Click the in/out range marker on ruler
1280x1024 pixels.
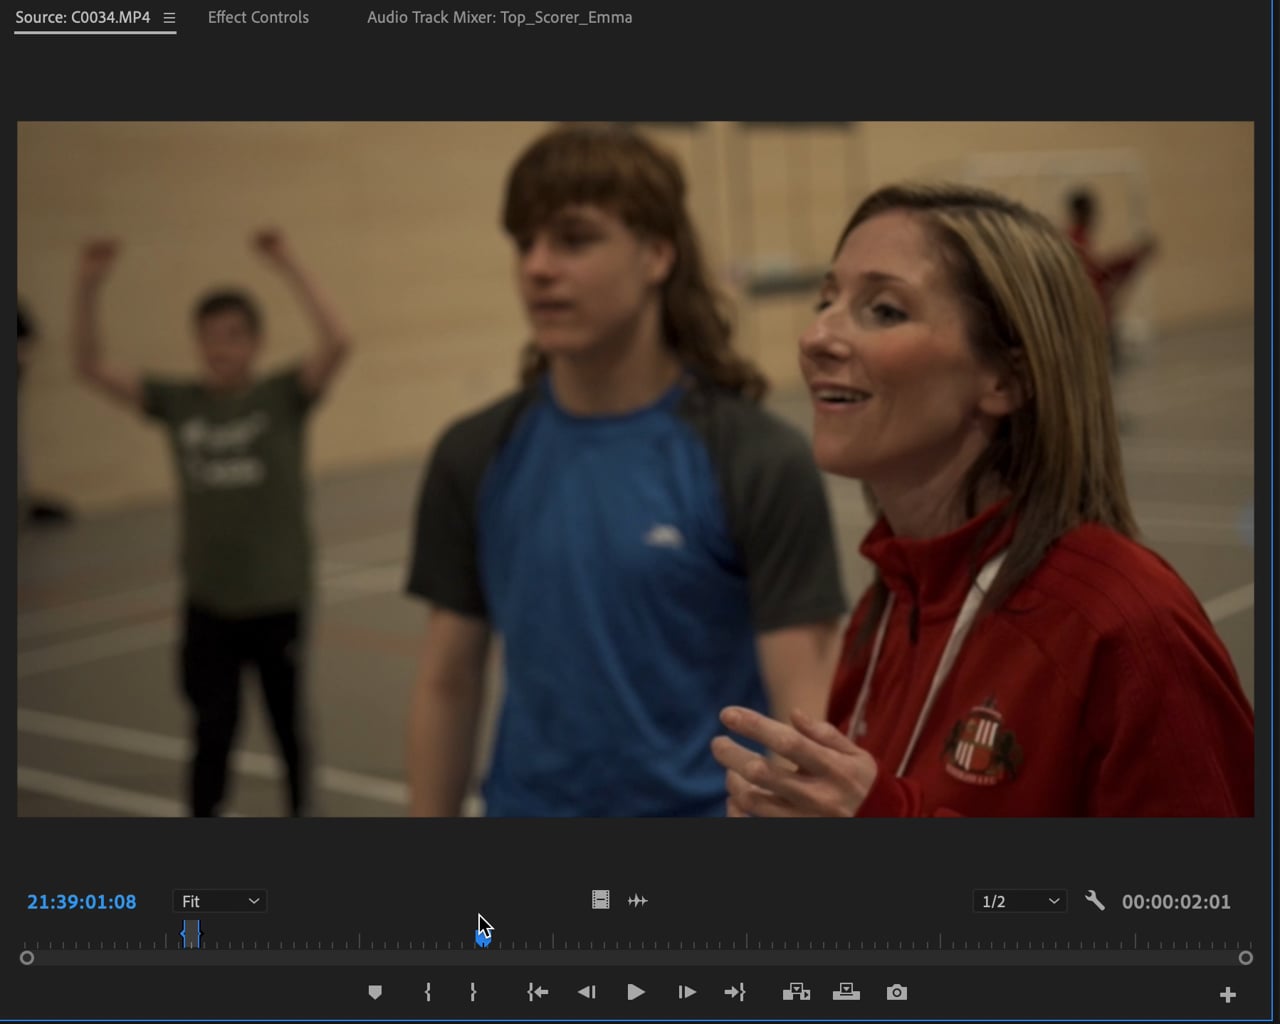[x=191, y=934]
